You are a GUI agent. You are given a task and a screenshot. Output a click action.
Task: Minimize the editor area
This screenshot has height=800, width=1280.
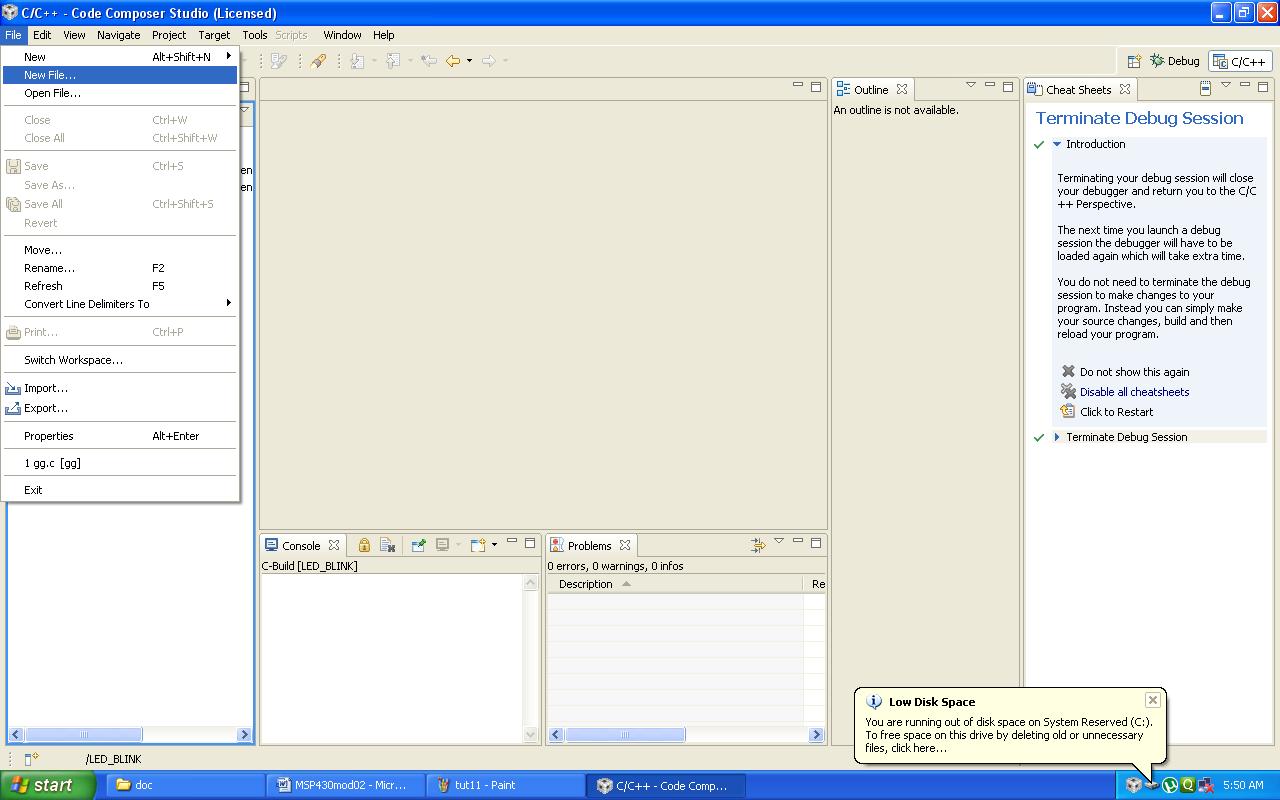798,86
